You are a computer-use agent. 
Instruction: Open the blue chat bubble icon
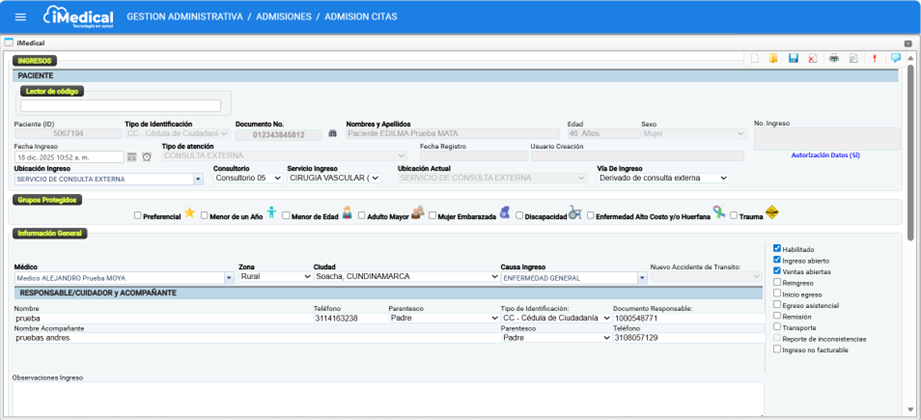(895, 59)
